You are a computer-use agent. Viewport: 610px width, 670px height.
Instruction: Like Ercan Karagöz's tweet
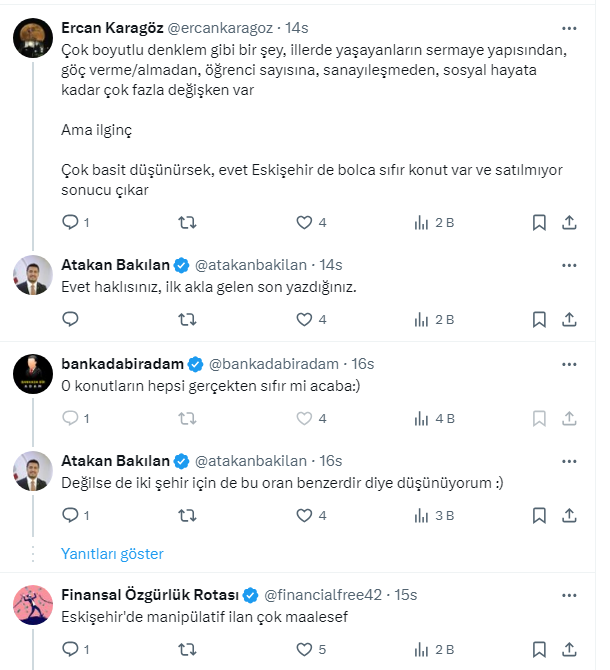(304, 222)
